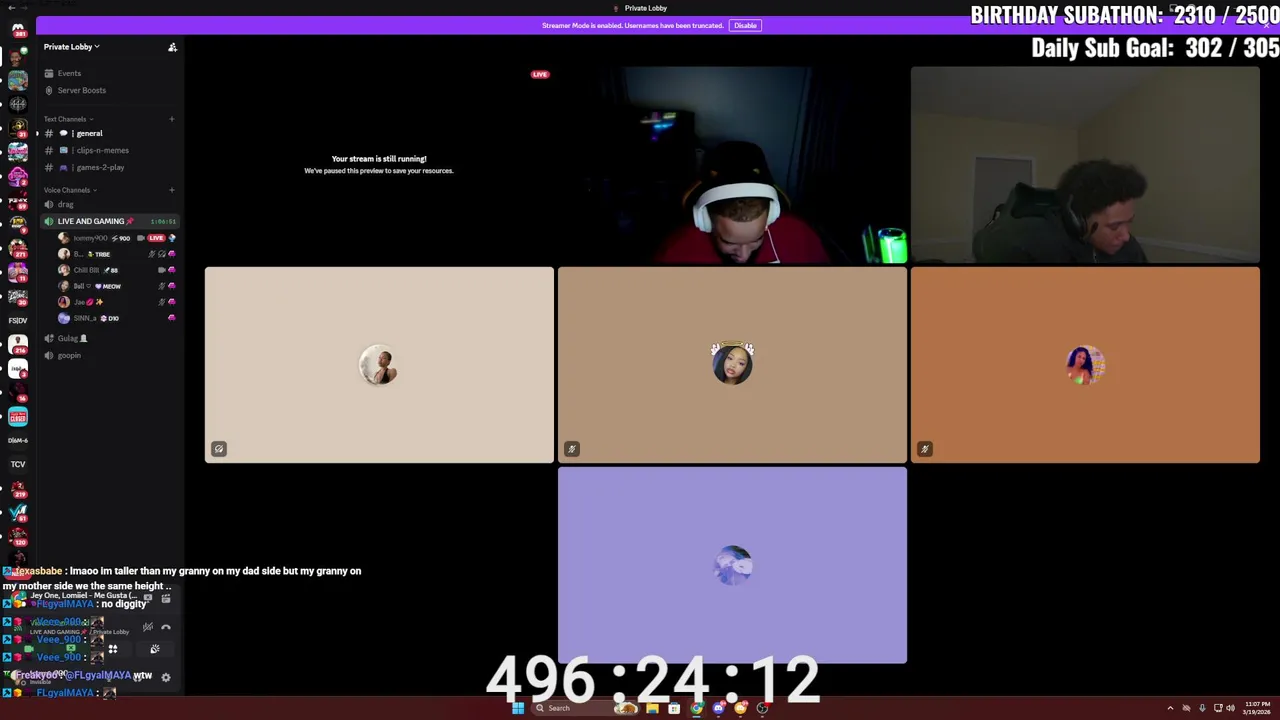Add a channel under Text Channels

(x=171, y=119)
